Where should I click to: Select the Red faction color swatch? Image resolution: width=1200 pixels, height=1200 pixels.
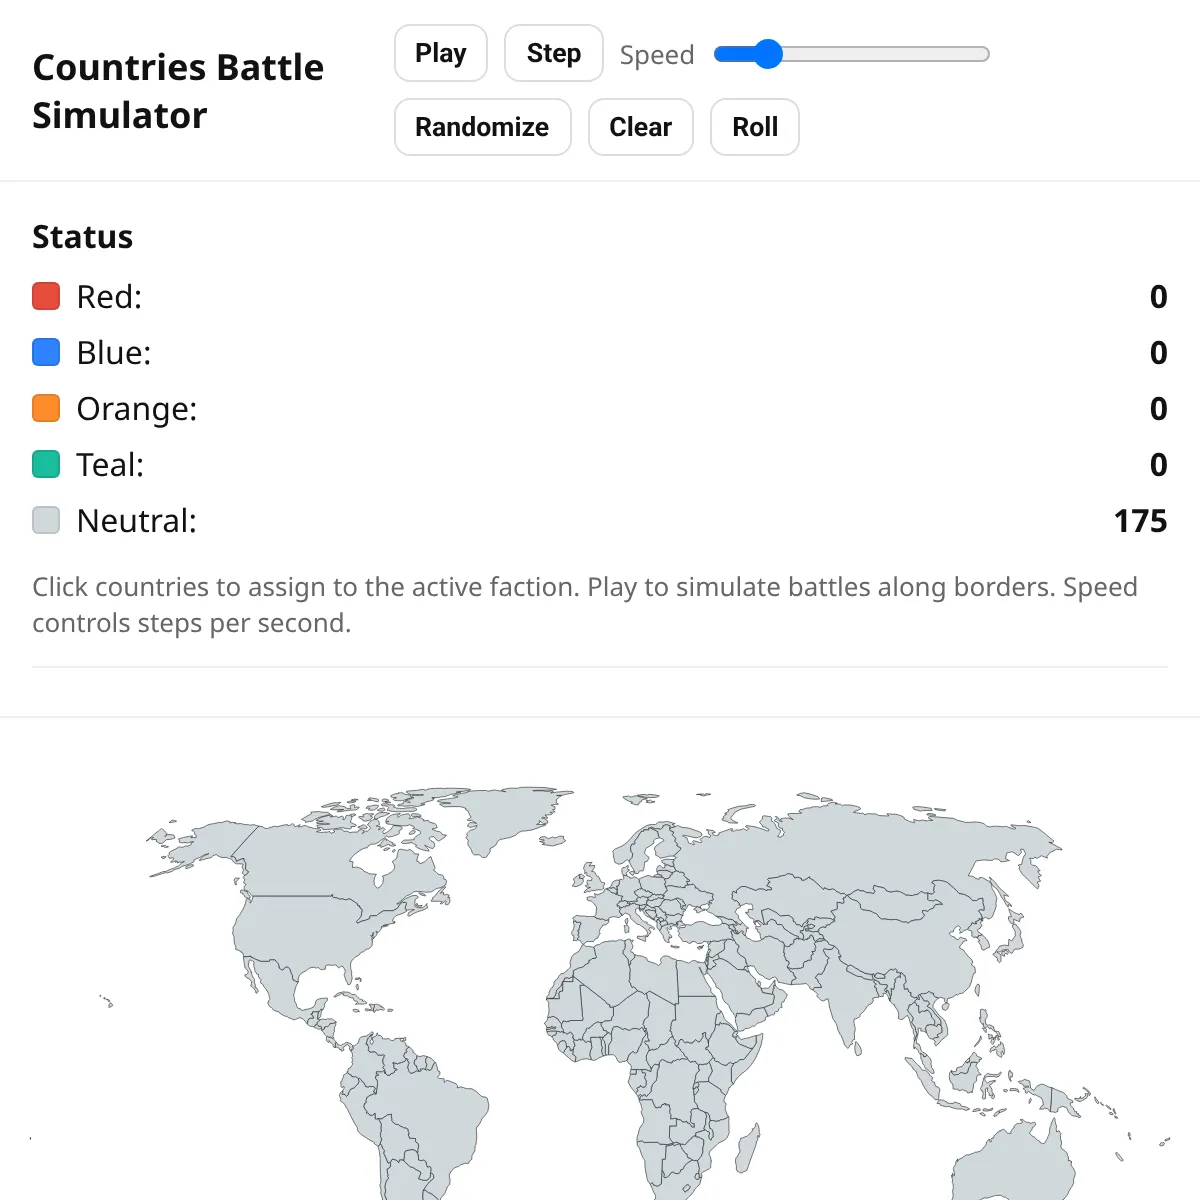coord(46,296)
